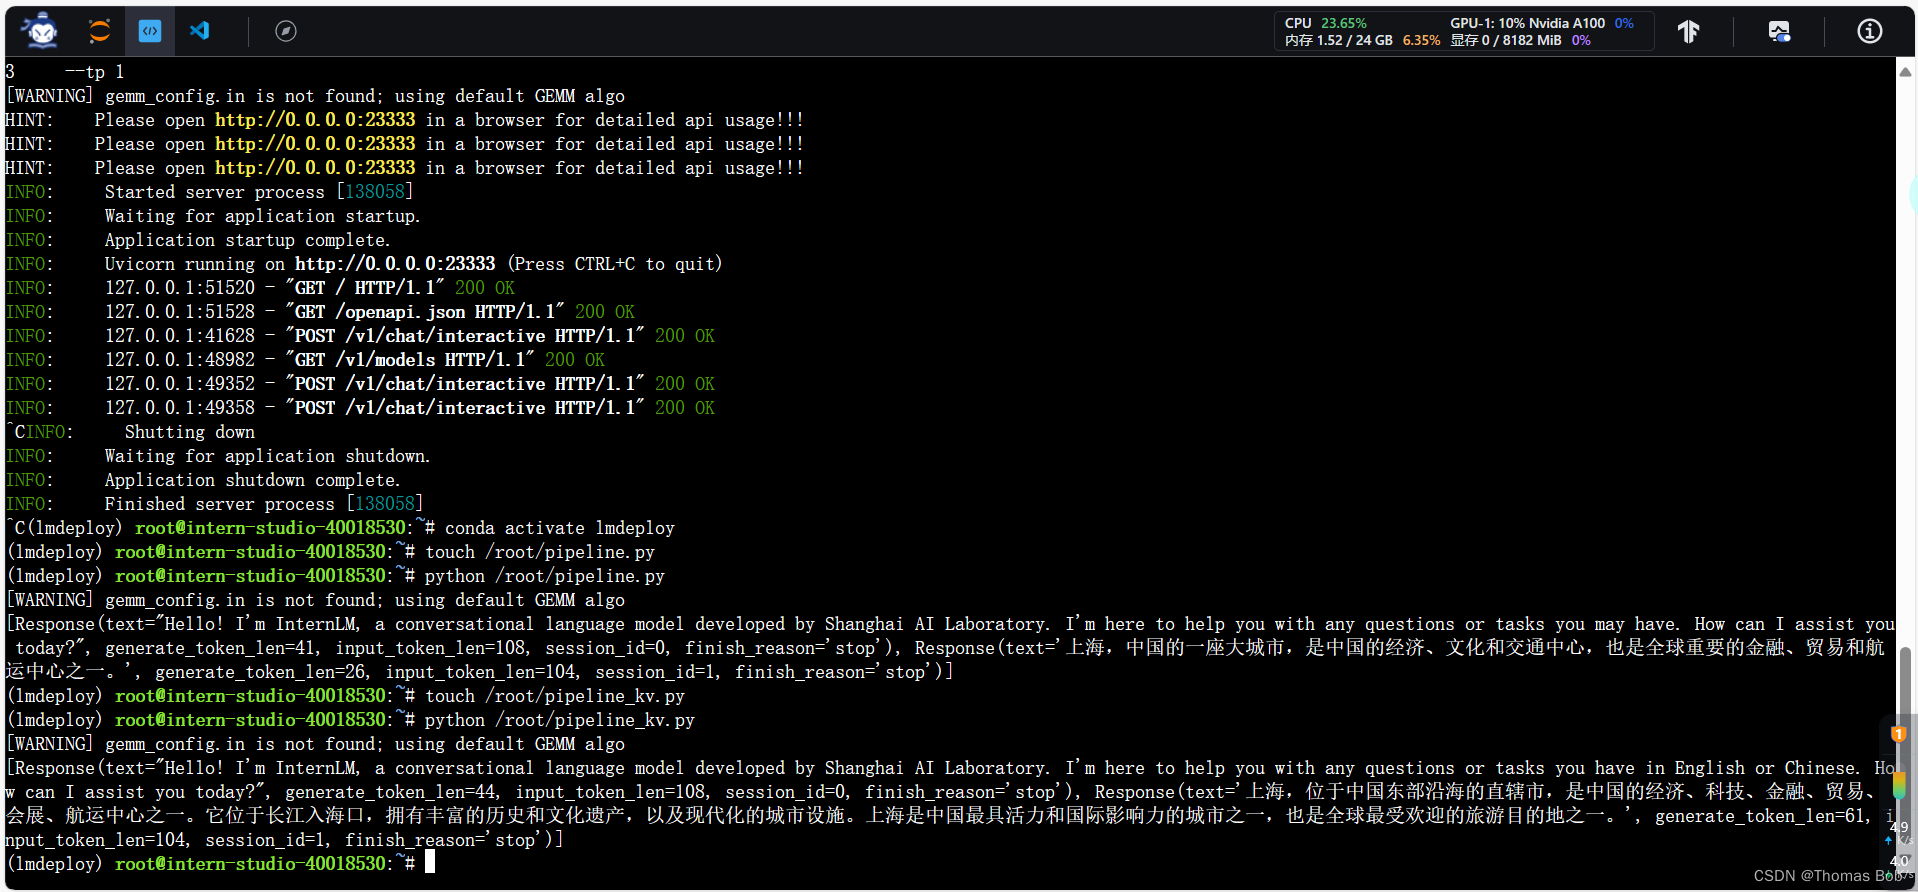Click the memory 1.52 / 24 GB readout
The height and width of the screenshot is (892, 1918).
(1362, 40)
